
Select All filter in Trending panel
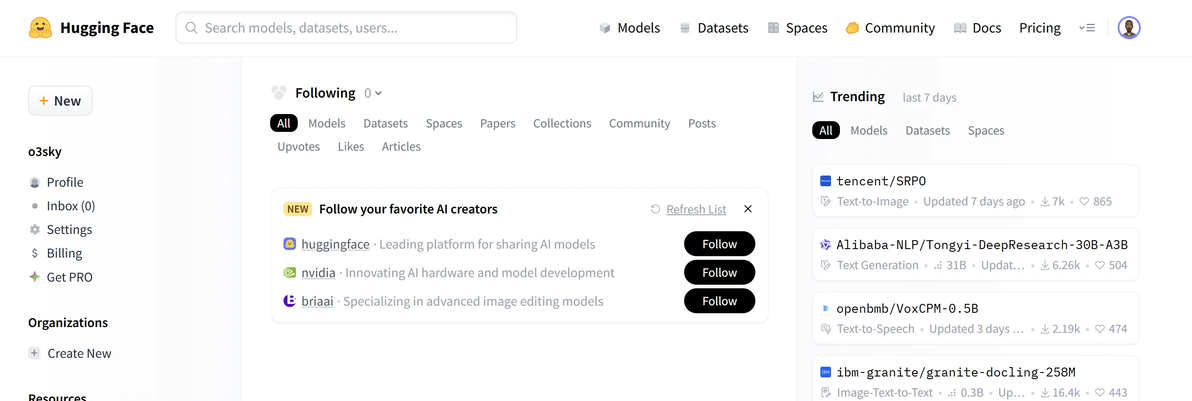click(826, 130)
